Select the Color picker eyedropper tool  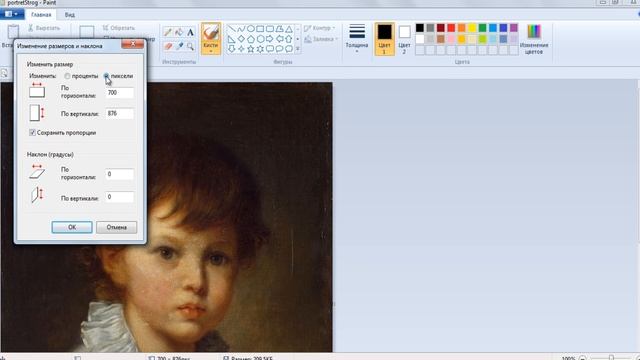click(x=179, y=46)
